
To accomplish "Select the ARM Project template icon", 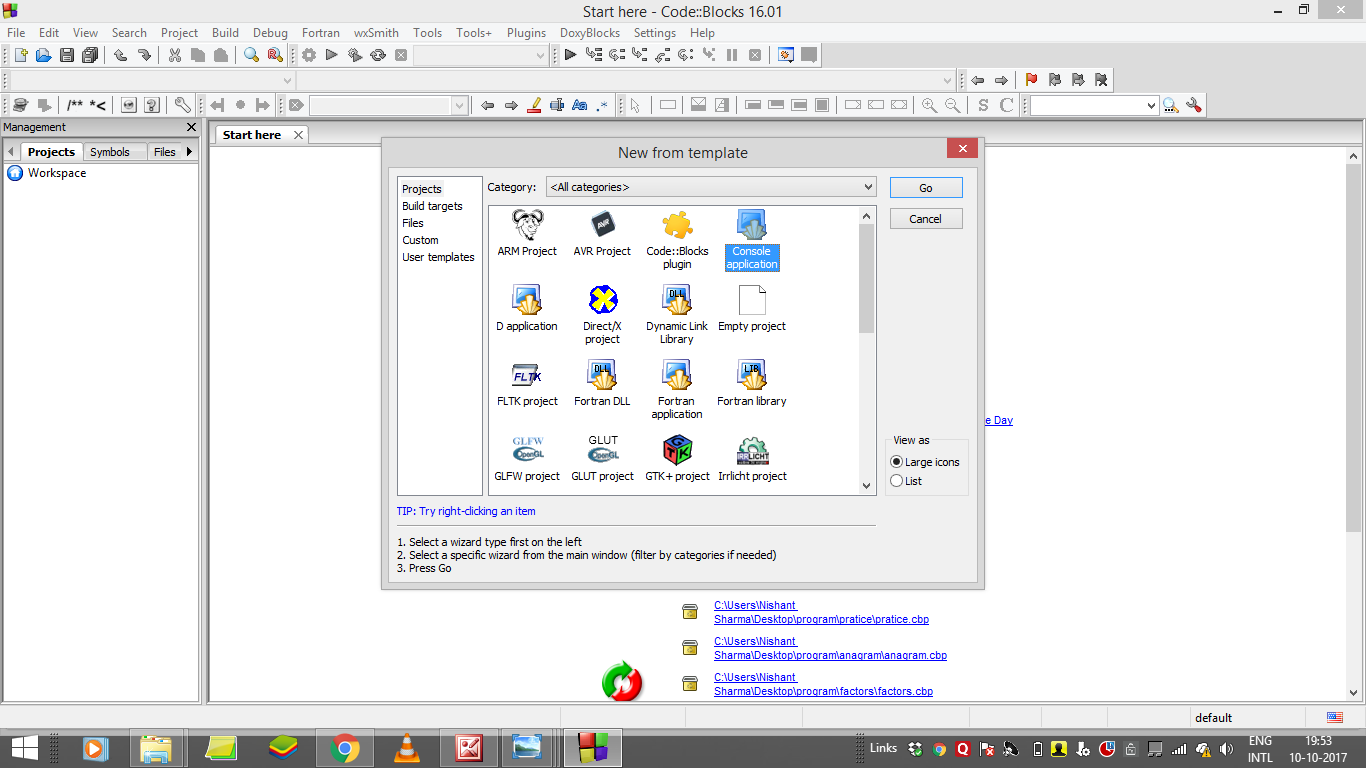I will click(527, 234).
